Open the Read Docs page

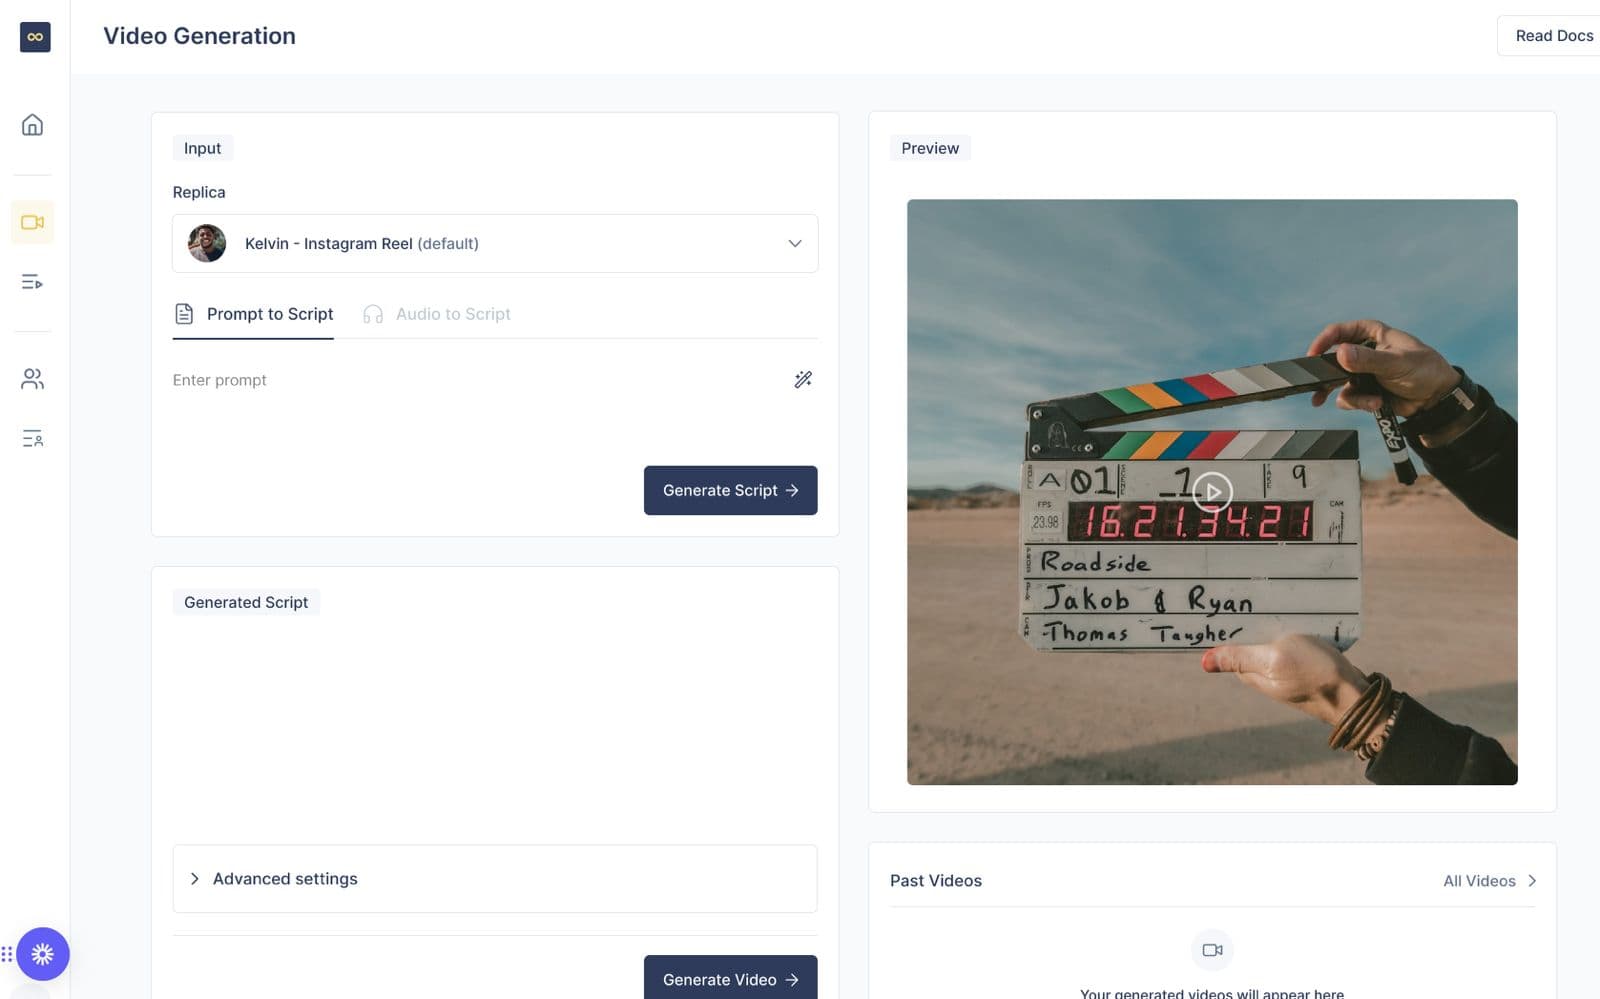point(1553,35)
